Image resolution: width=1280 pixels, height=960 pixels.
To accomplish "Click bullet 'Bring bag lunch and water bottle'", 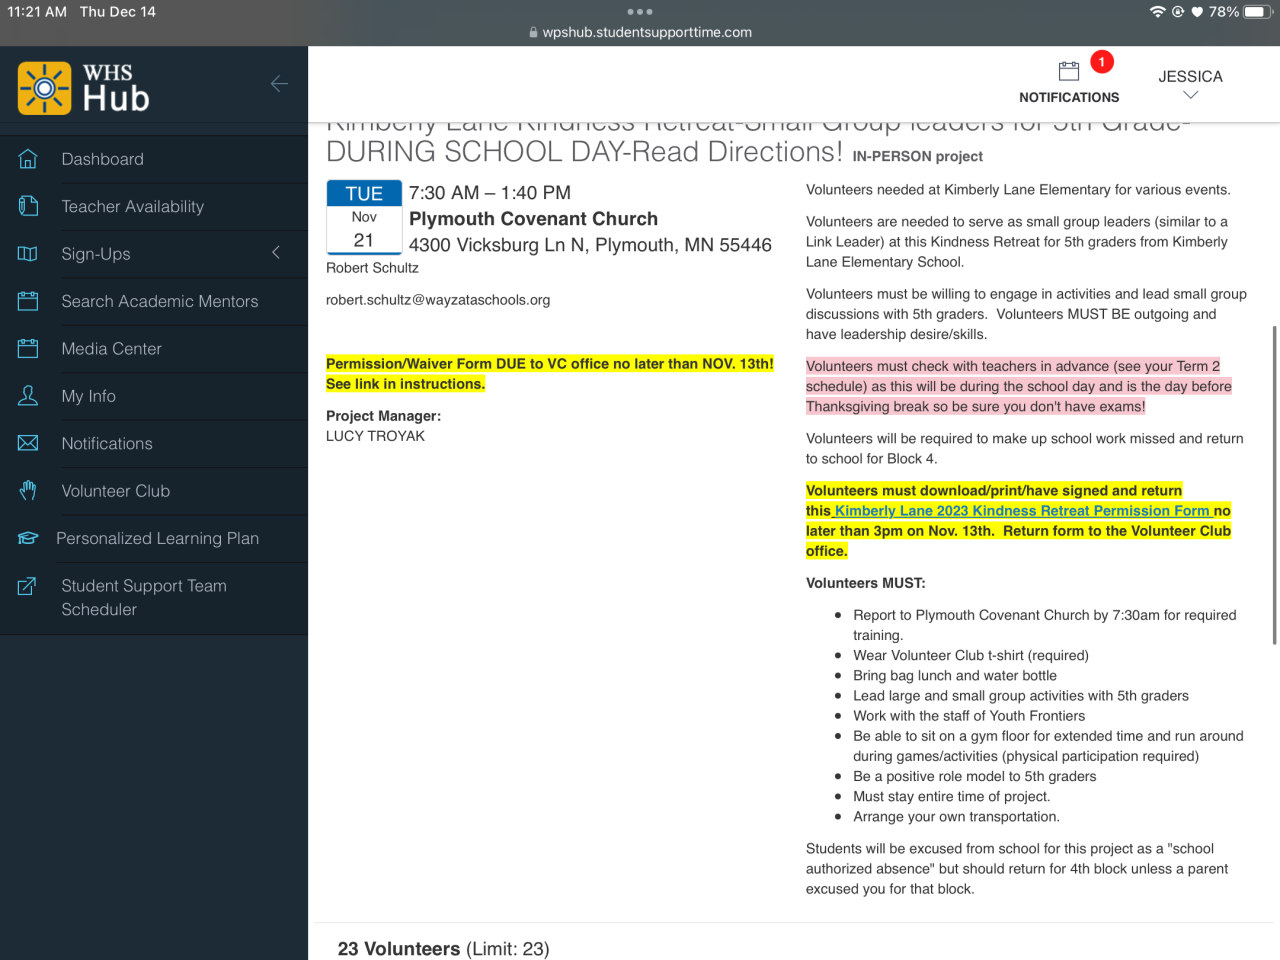I will (x=955, y=676).
